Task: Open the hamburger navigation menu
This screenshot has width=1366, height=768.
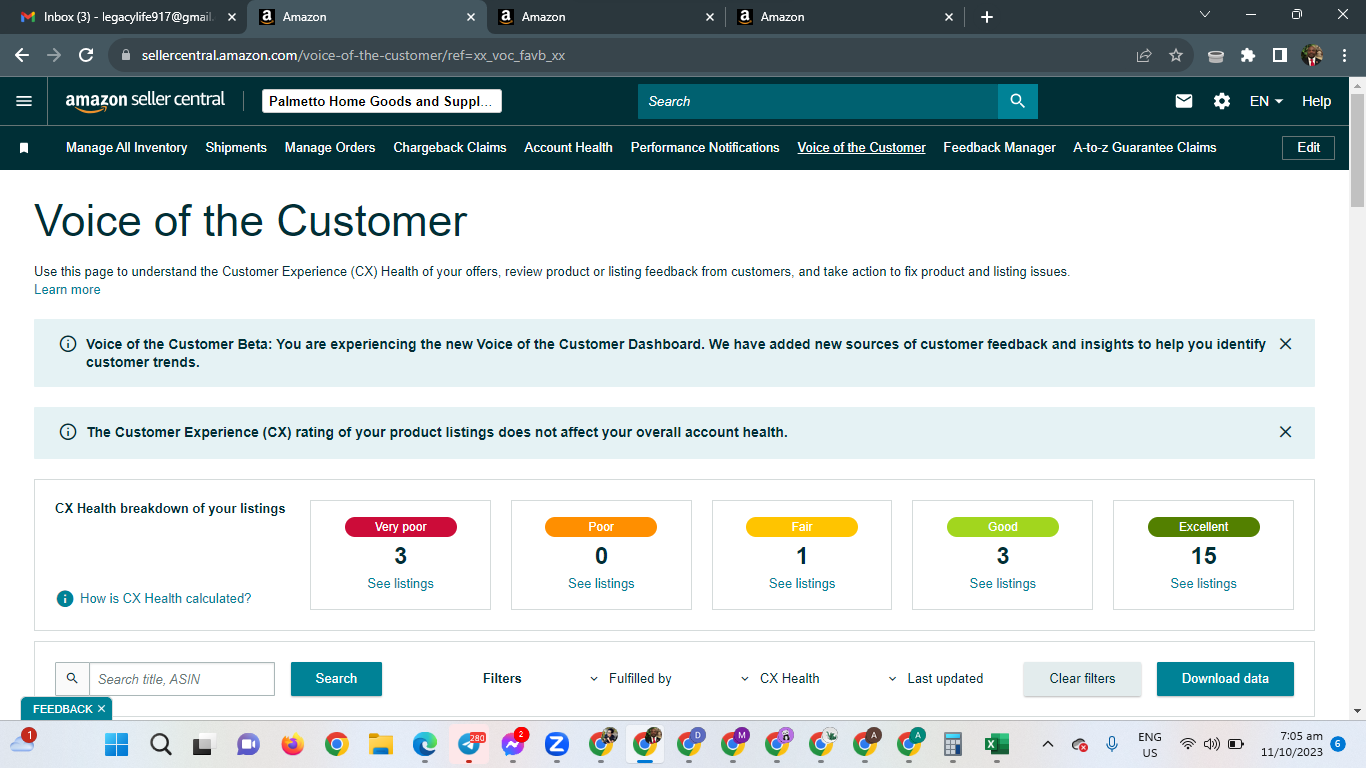Action: (24, 101)
